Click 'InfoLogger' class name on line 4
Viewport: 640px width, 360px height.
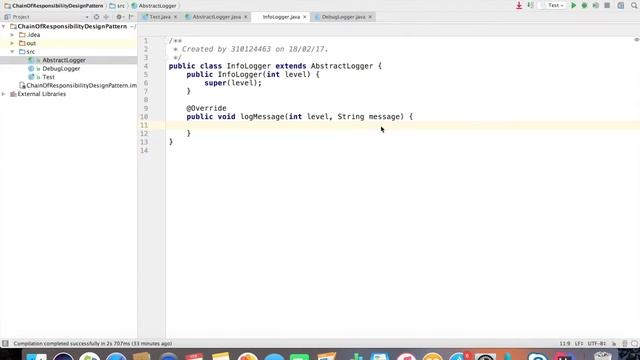pos(249,66)
